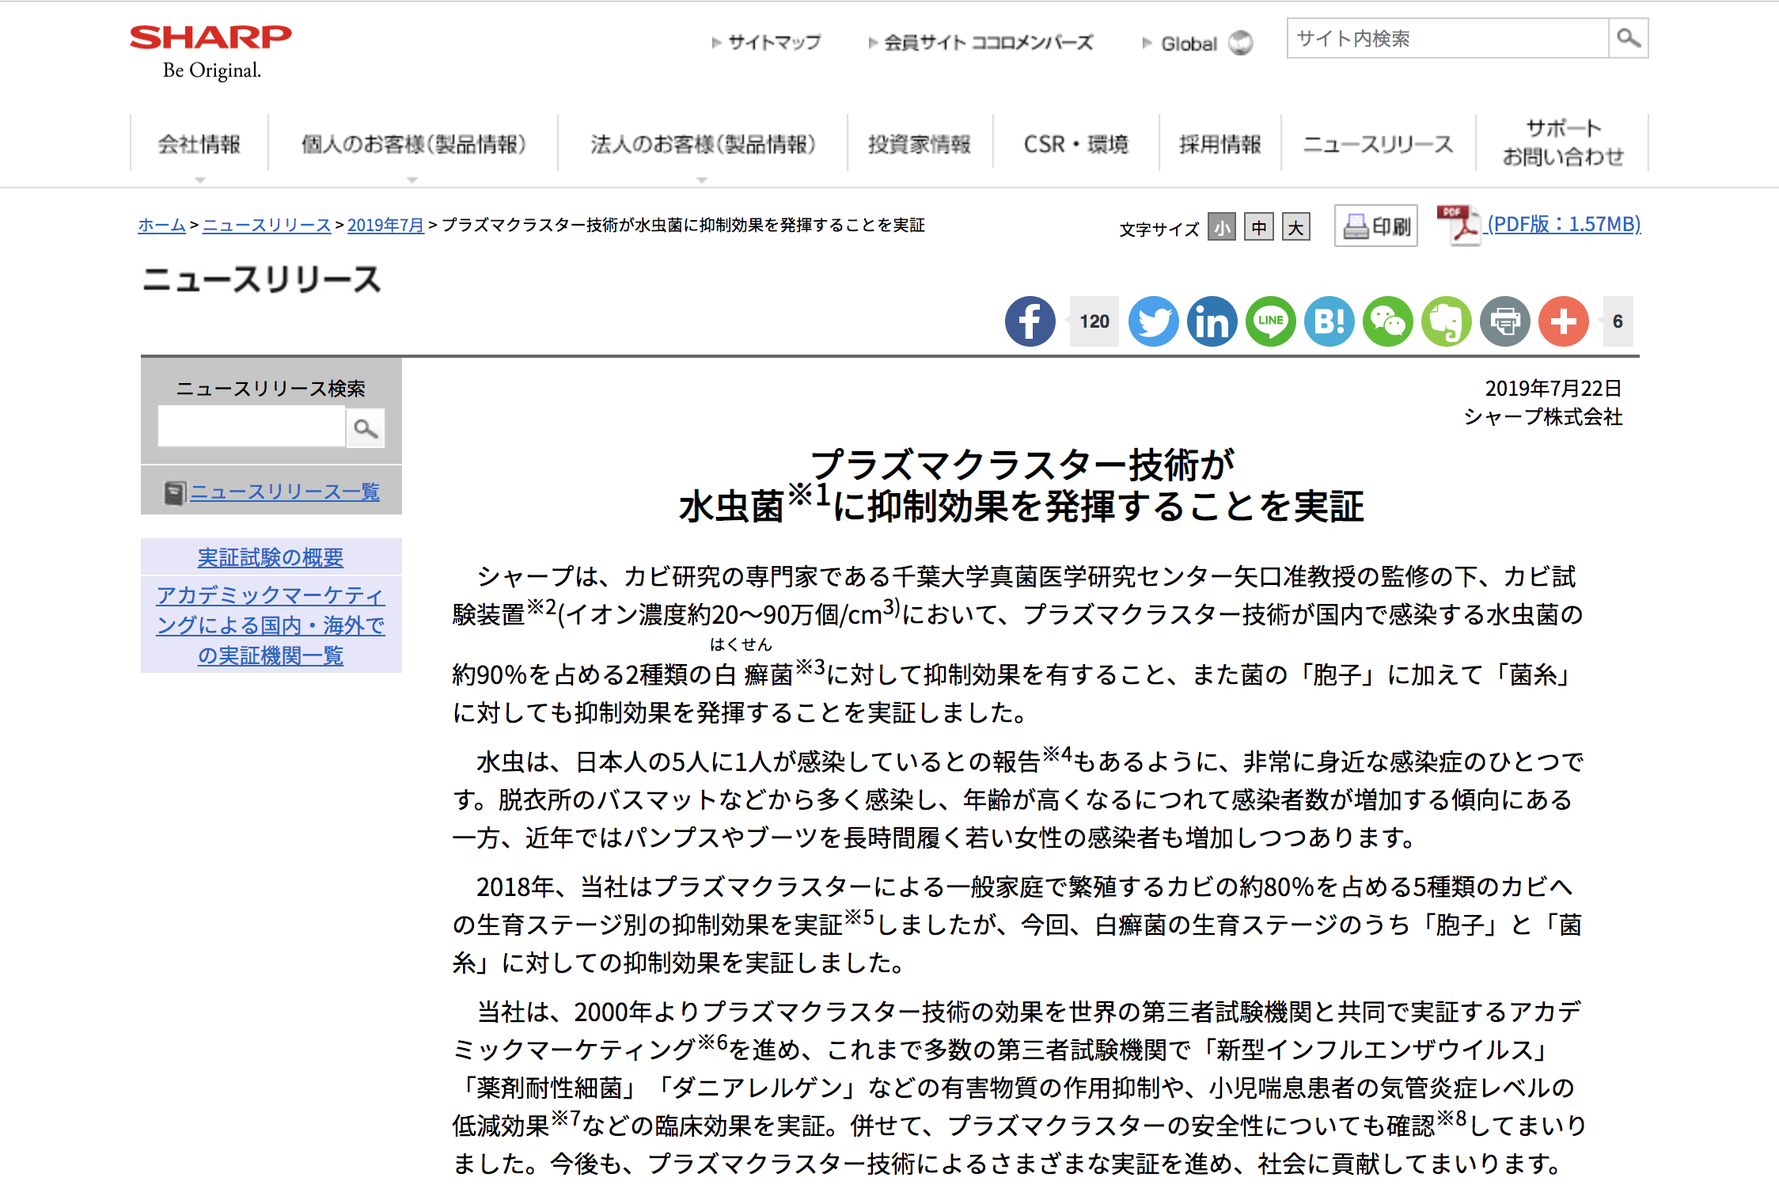Open the ニュースリリース menu item
The width and height of the screenshot is (1779, 1200).
[x=1378, y=144]
